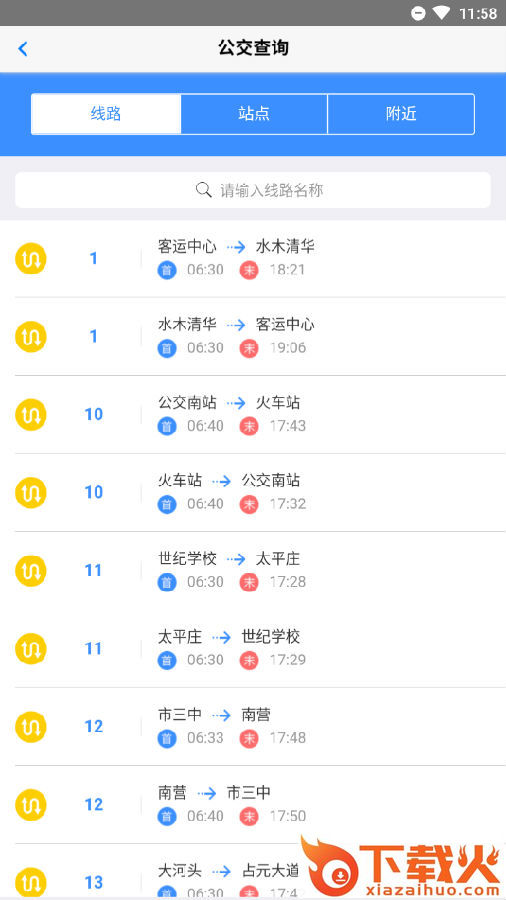
Task: Open route 1 from 客运中心 to 水木清华
Action: 253,259
